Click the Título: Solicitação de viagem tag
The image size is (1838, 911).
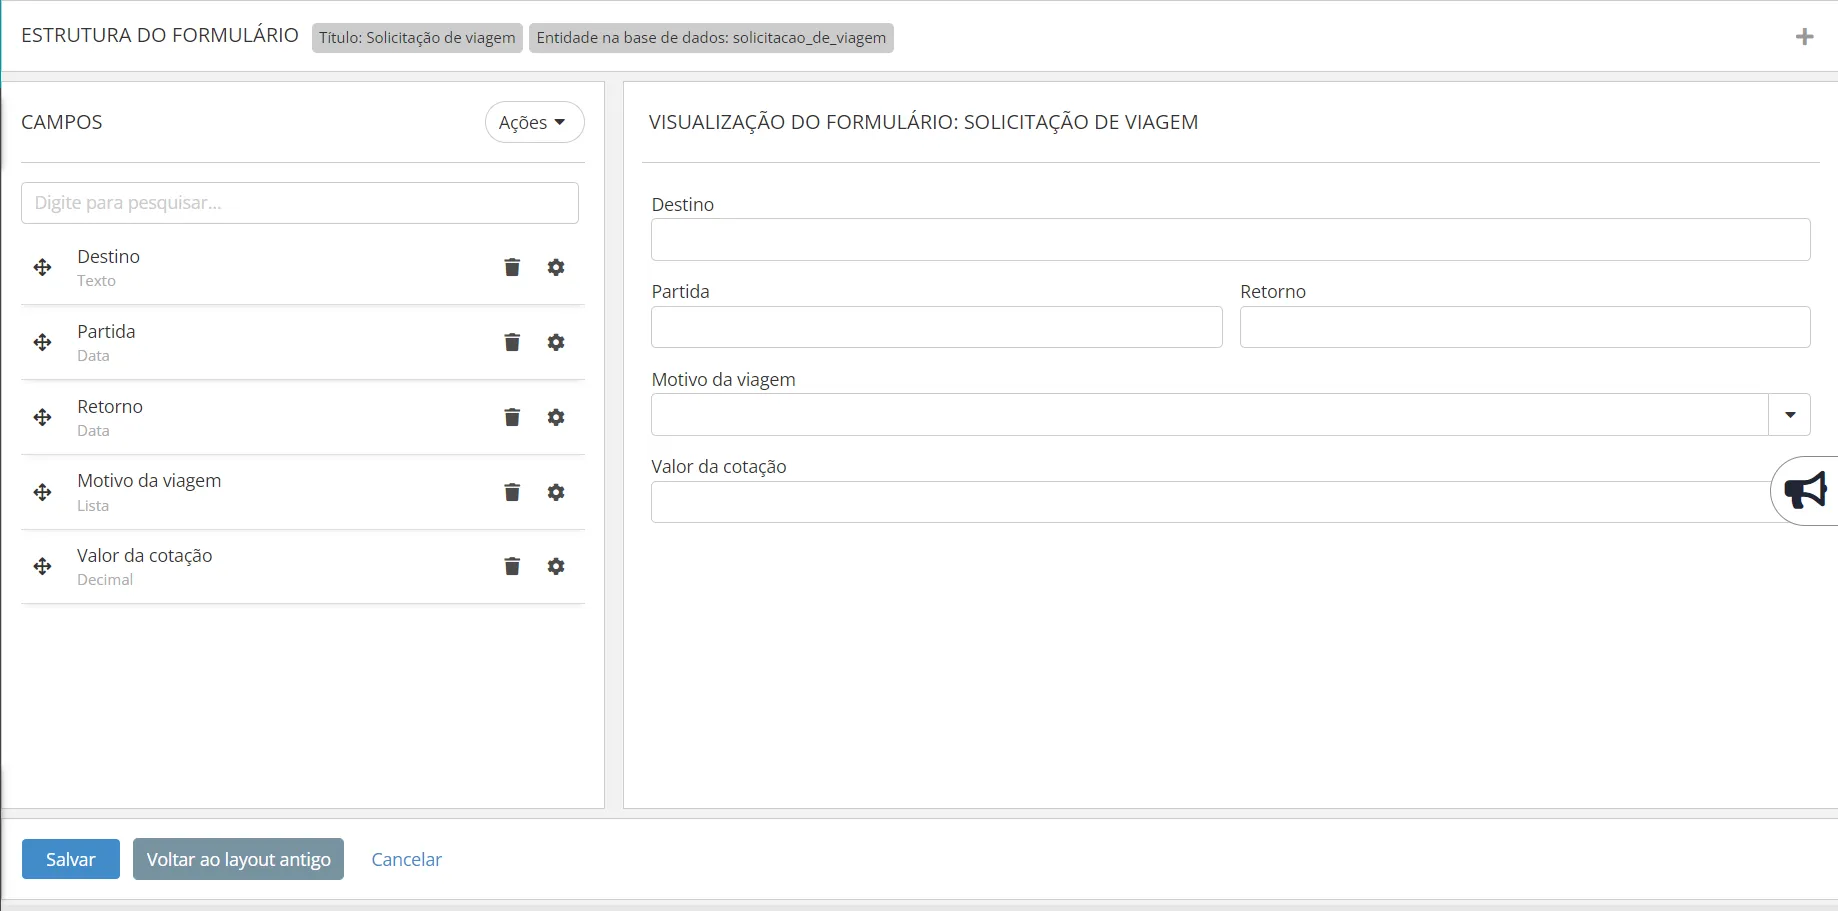click(x=417, y=38)
